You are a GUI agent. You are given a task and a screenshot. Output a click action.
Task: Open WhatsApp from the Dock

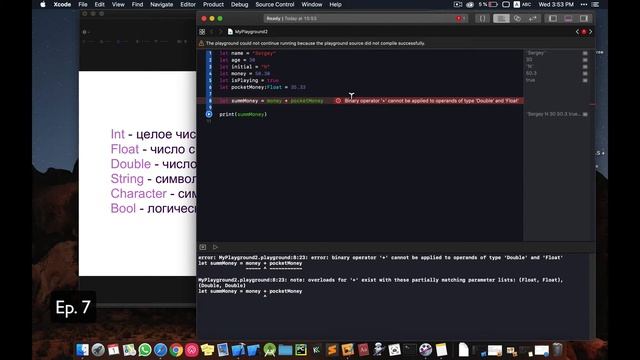(x=144, y=350)
